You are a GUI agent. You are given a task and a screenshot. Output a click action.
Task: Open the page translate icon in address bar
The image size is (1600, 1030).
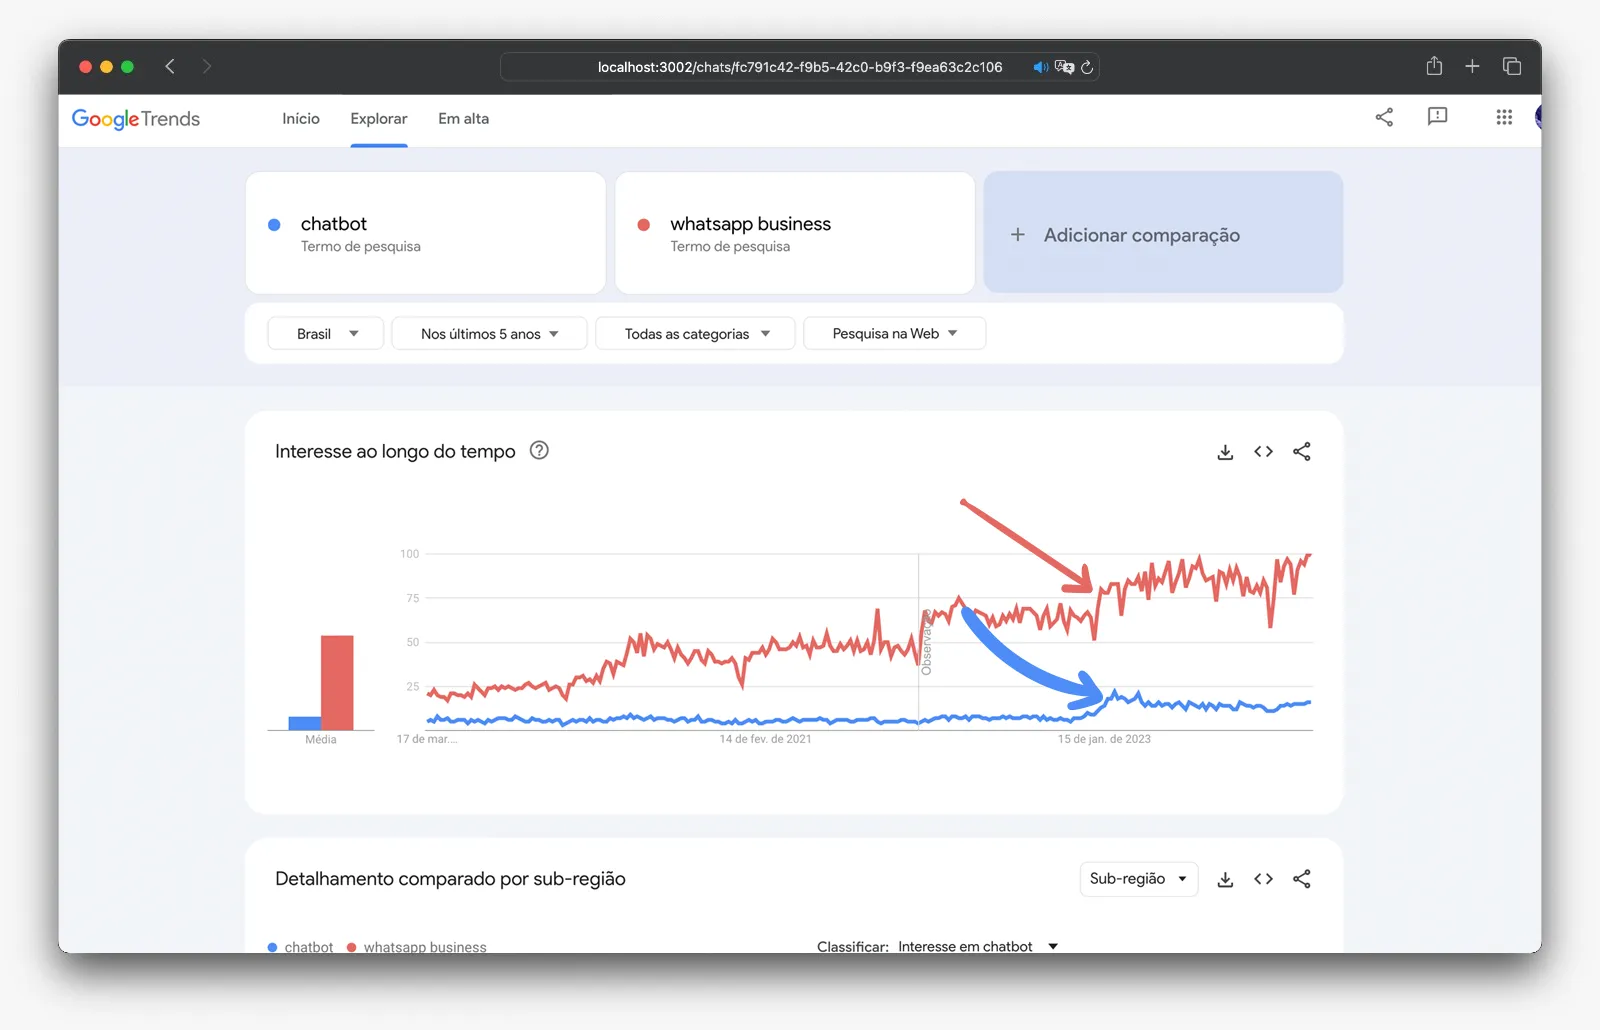1064,67
